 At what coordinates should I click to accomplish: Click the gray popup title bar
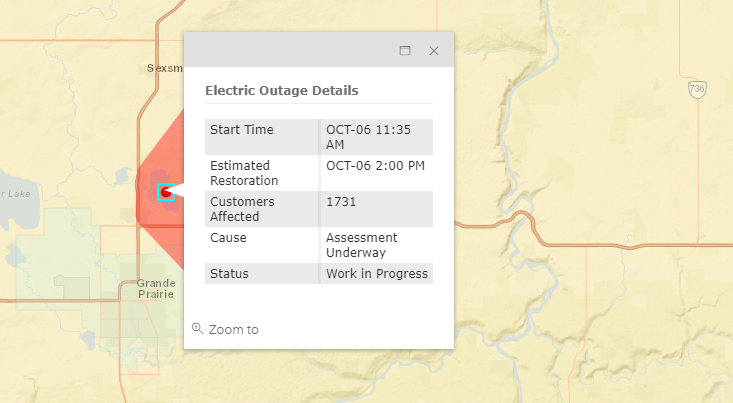290,50
